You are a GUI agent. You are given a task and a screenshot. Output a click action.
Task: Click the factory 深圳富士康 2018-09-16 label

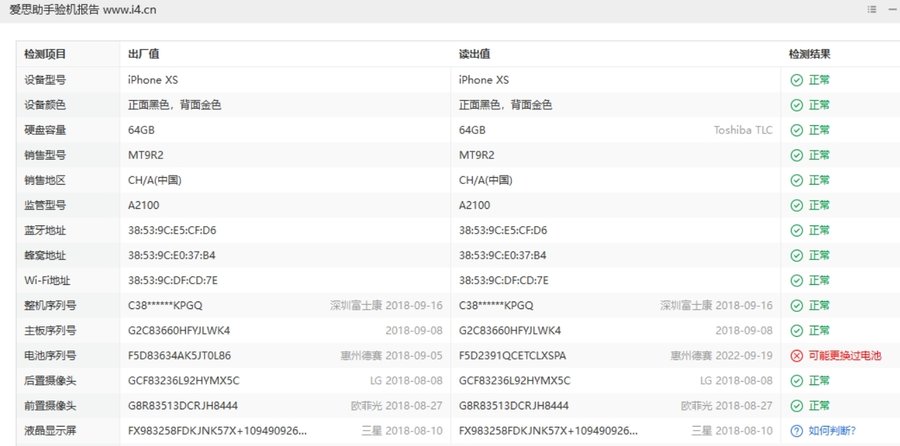(x=386, y=306)
